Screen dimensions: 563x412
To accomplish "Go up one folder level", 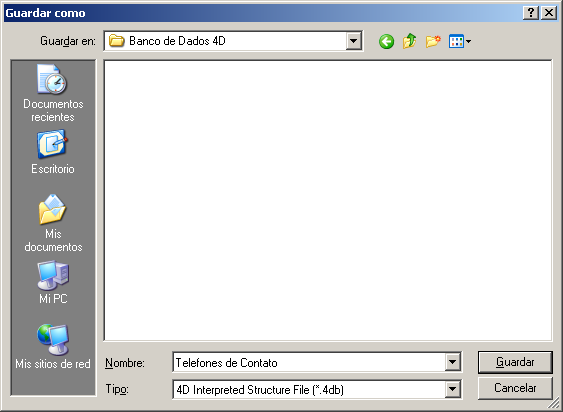I will pos(409,41).
